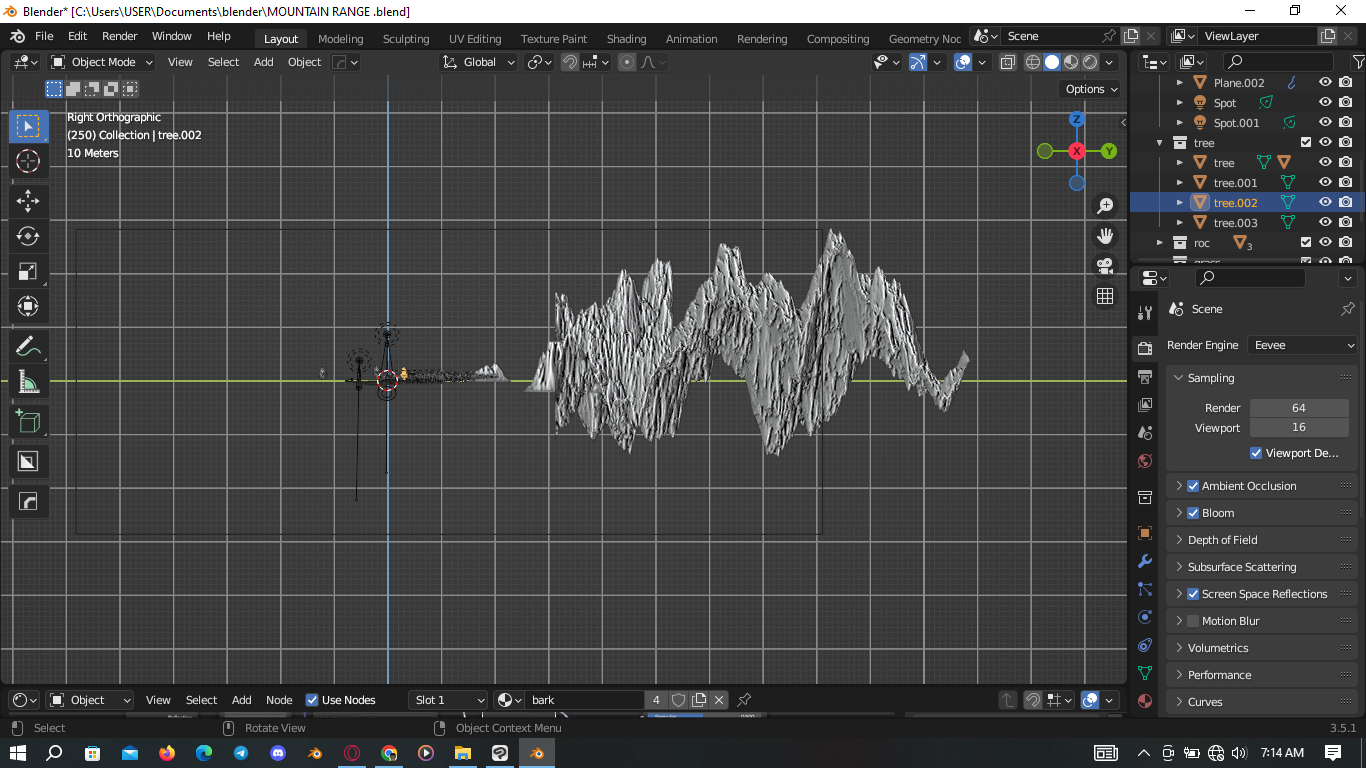Pin the bark material slot
The width and height of the screenshot is (1366, 768).
743,700
